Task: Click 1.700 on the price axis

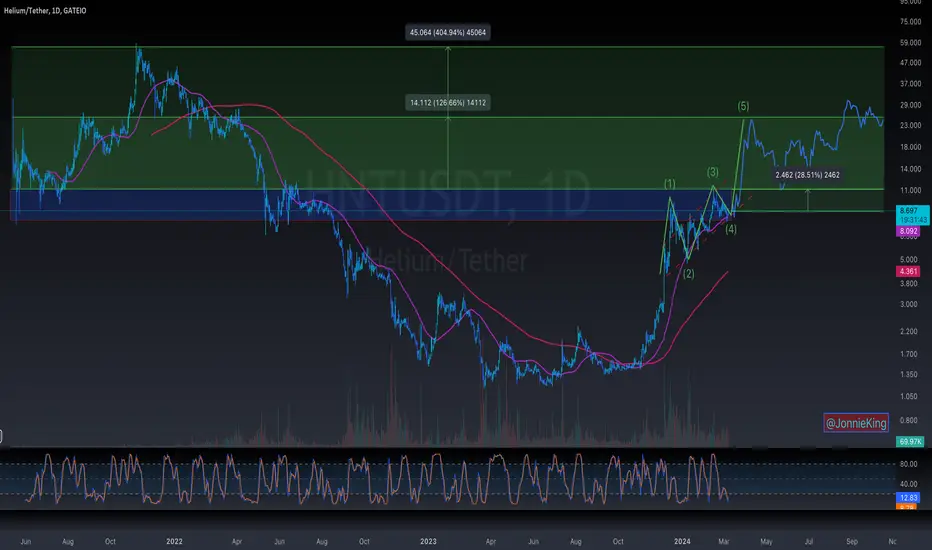Action: point(908,354)
